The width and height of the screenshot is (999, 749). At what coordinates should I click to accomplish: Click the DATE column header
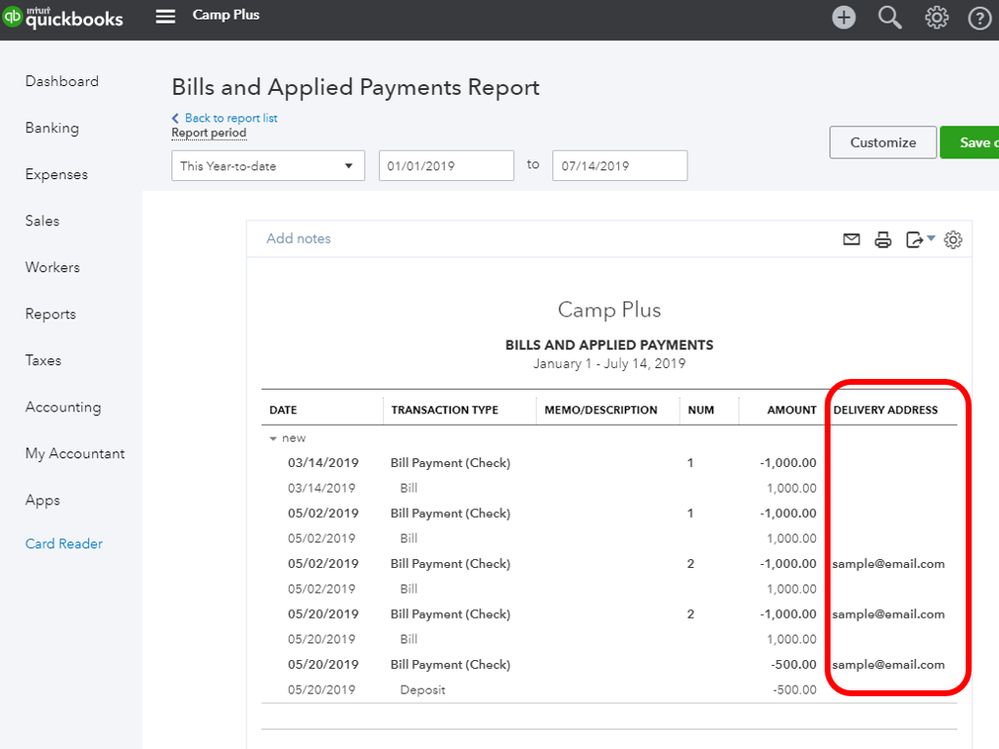[x=283, y=410]
